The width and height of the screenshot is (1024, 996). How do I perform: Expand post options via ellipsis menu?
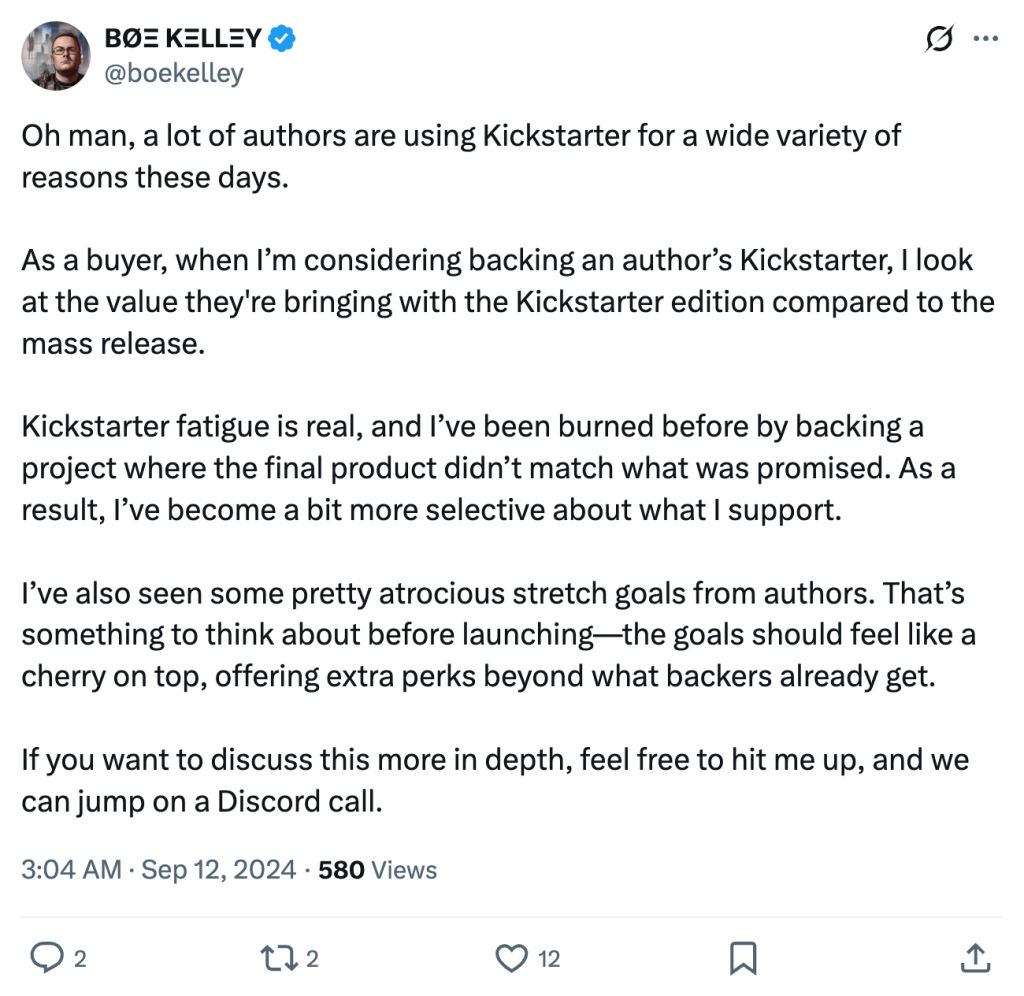coord(987,38)
